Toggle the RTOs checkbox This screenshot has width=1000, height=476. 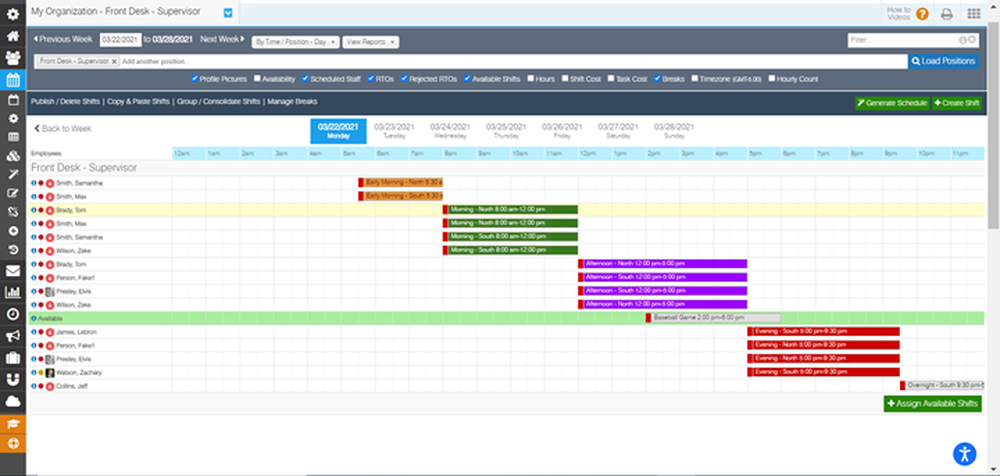[371, 79]
